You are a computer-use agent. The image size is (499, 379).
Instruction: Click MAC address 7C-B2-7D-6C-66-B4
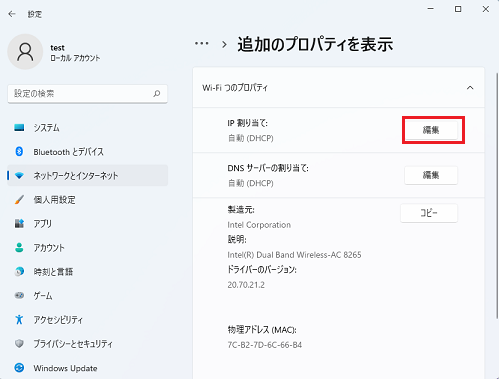(x=265, y=345)
